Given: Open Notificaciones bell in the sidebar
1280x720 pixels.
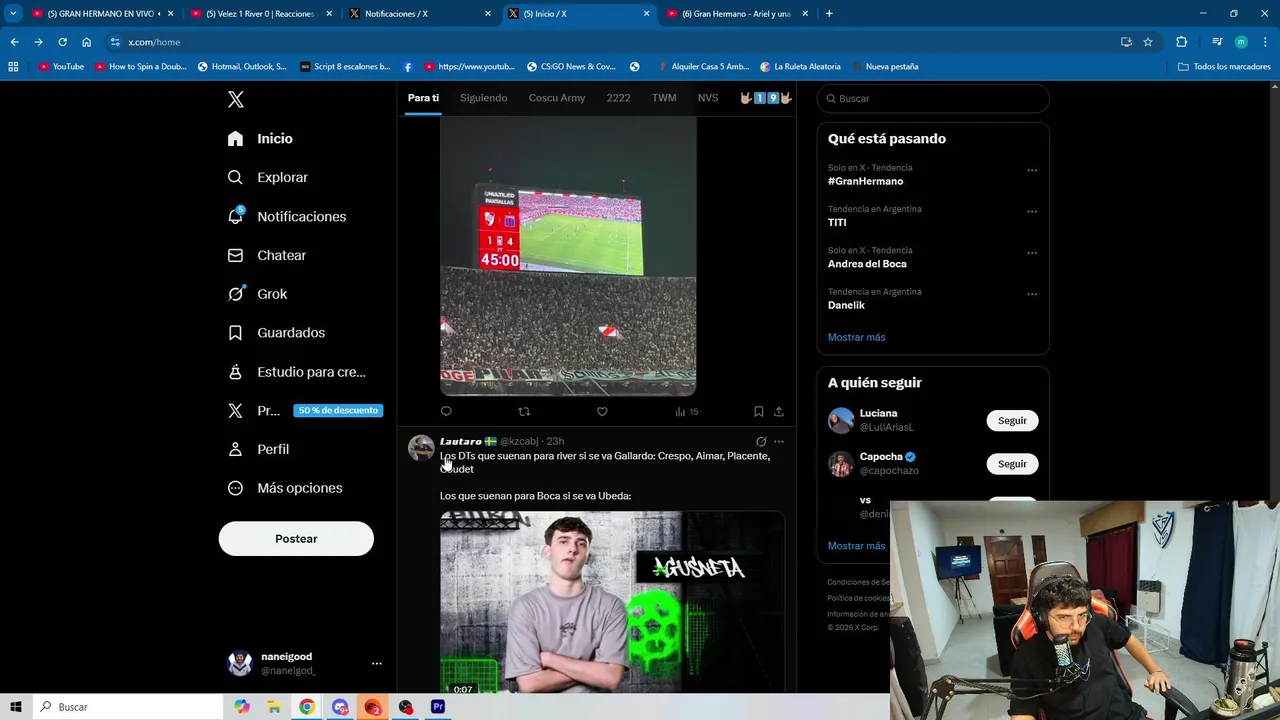Looking at the screenshot, I should click(x=286, y=216).
